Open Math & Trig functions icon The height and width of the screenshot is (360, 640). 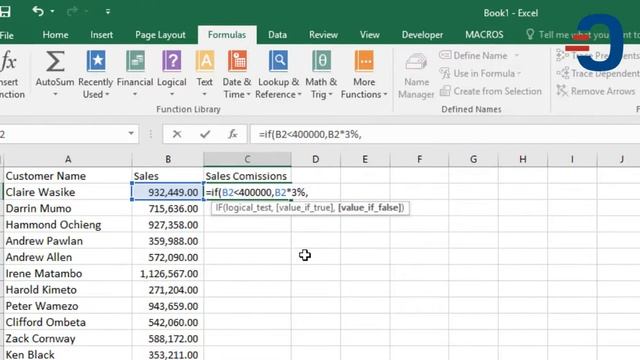click(x=322, y=61)
